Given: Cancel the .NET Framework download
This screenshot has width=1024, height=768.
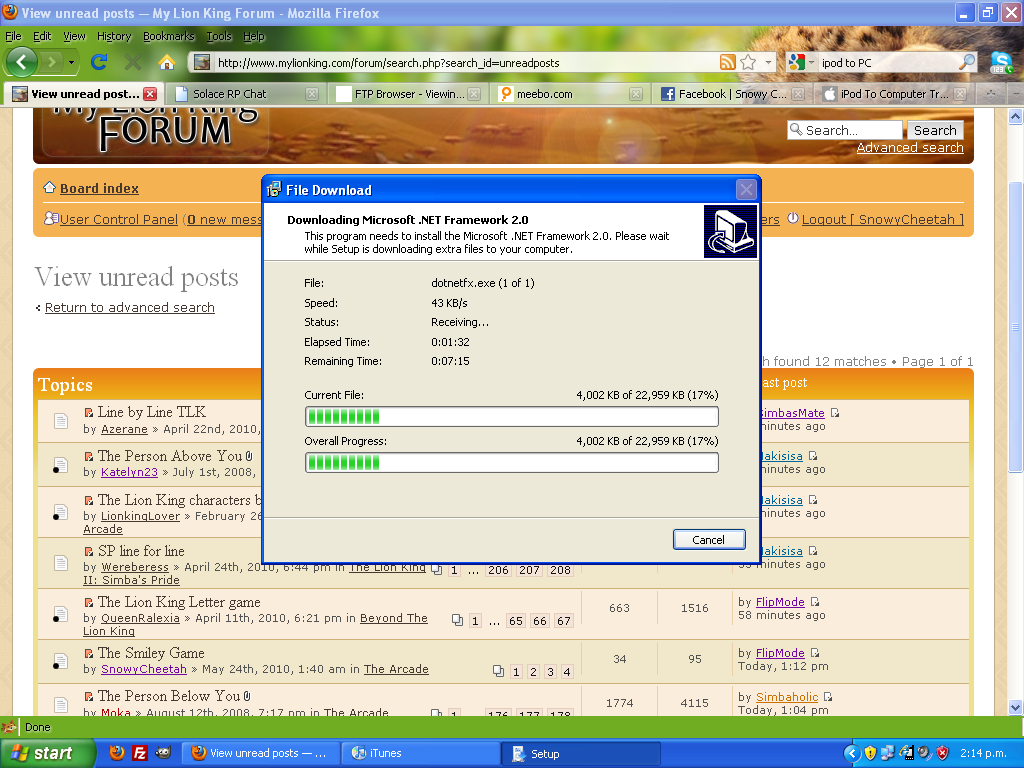Looking at the screenshot, I should [708, 540].
